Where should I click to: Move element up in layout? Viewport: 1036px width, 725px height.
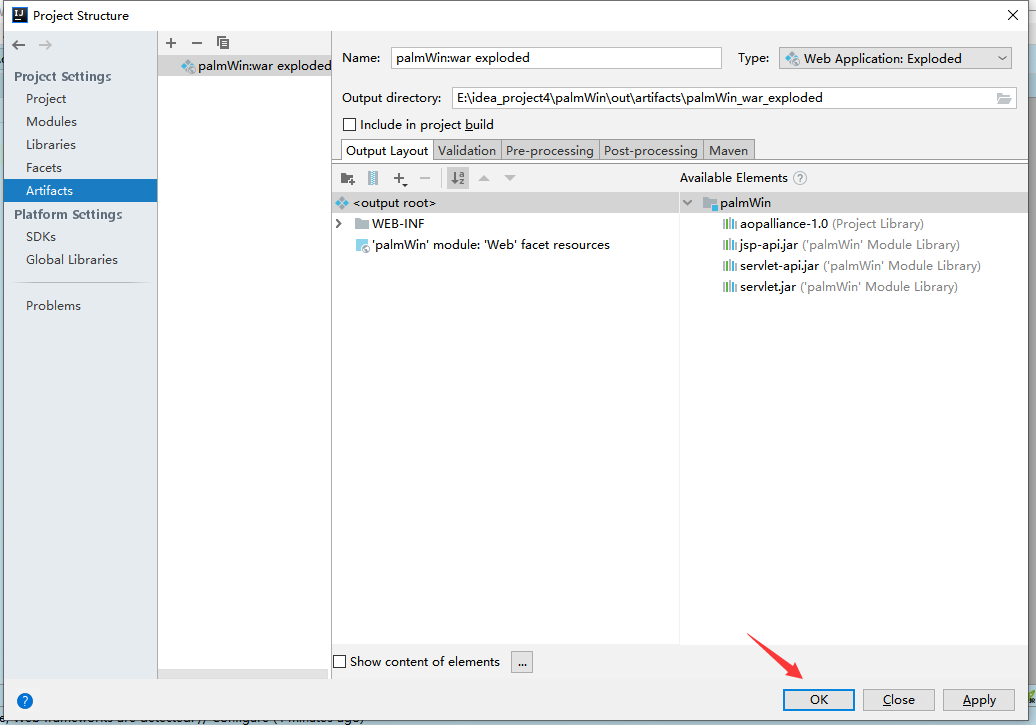tap(484, 178)
